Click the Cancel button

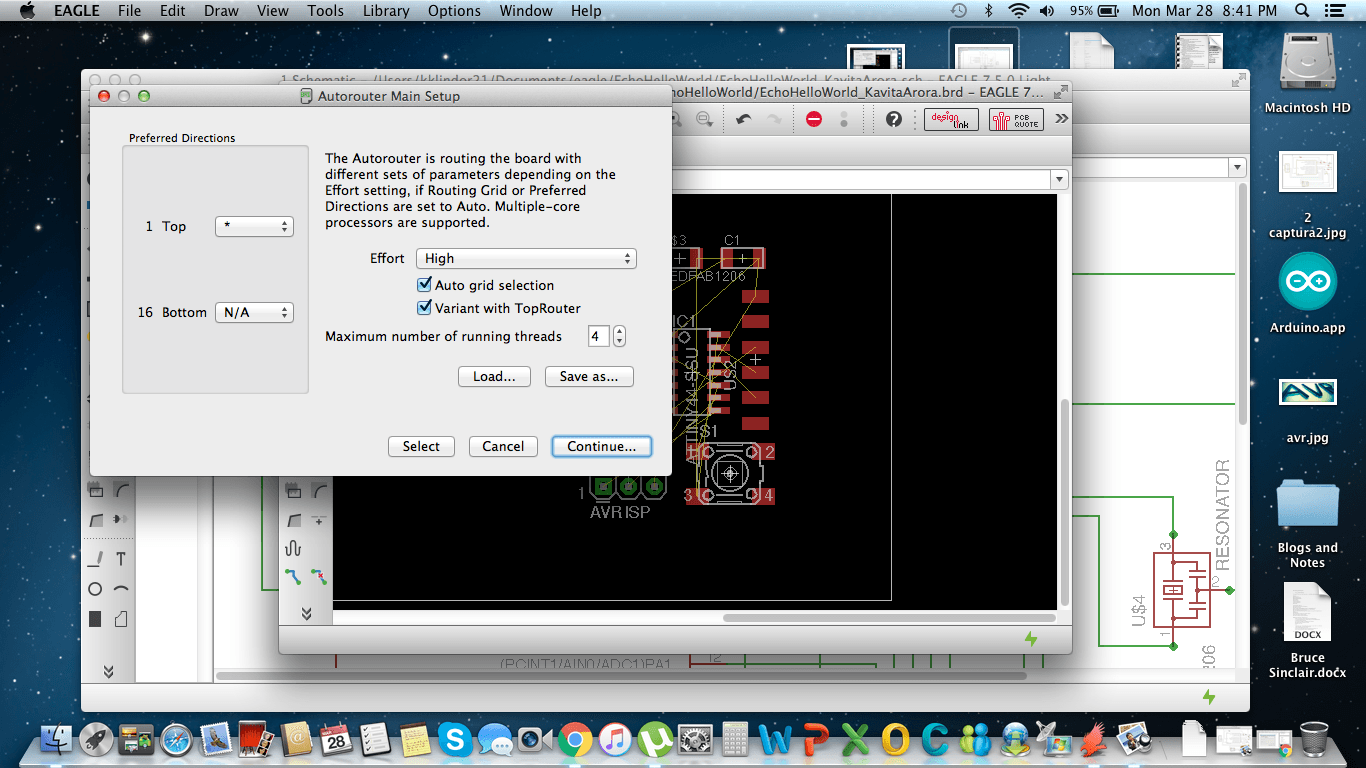coord(503,446)
